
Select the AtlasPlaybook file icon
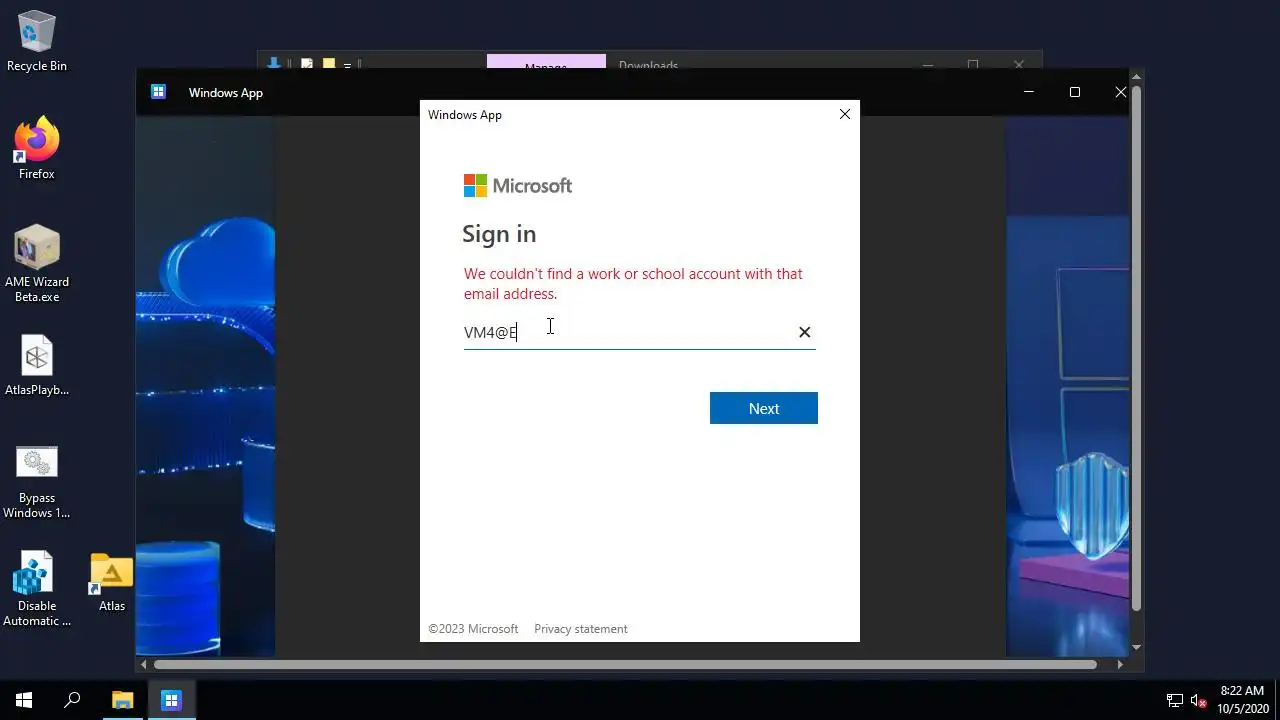click(37, 365)
